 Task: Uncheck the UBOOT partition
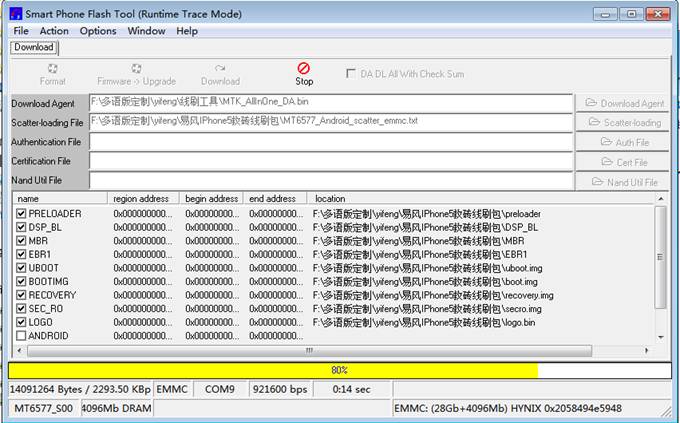[x=21, y=268]
